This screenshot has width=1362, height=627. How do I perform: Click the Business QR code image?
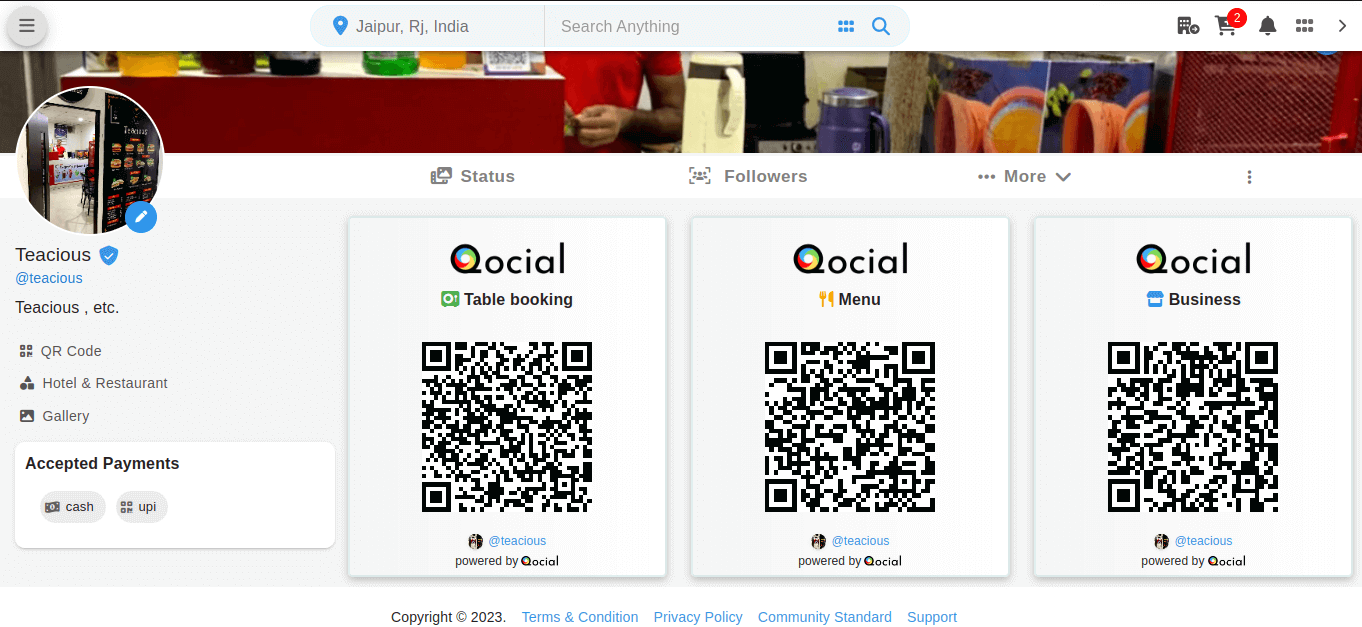click(x=1193, y=427)
